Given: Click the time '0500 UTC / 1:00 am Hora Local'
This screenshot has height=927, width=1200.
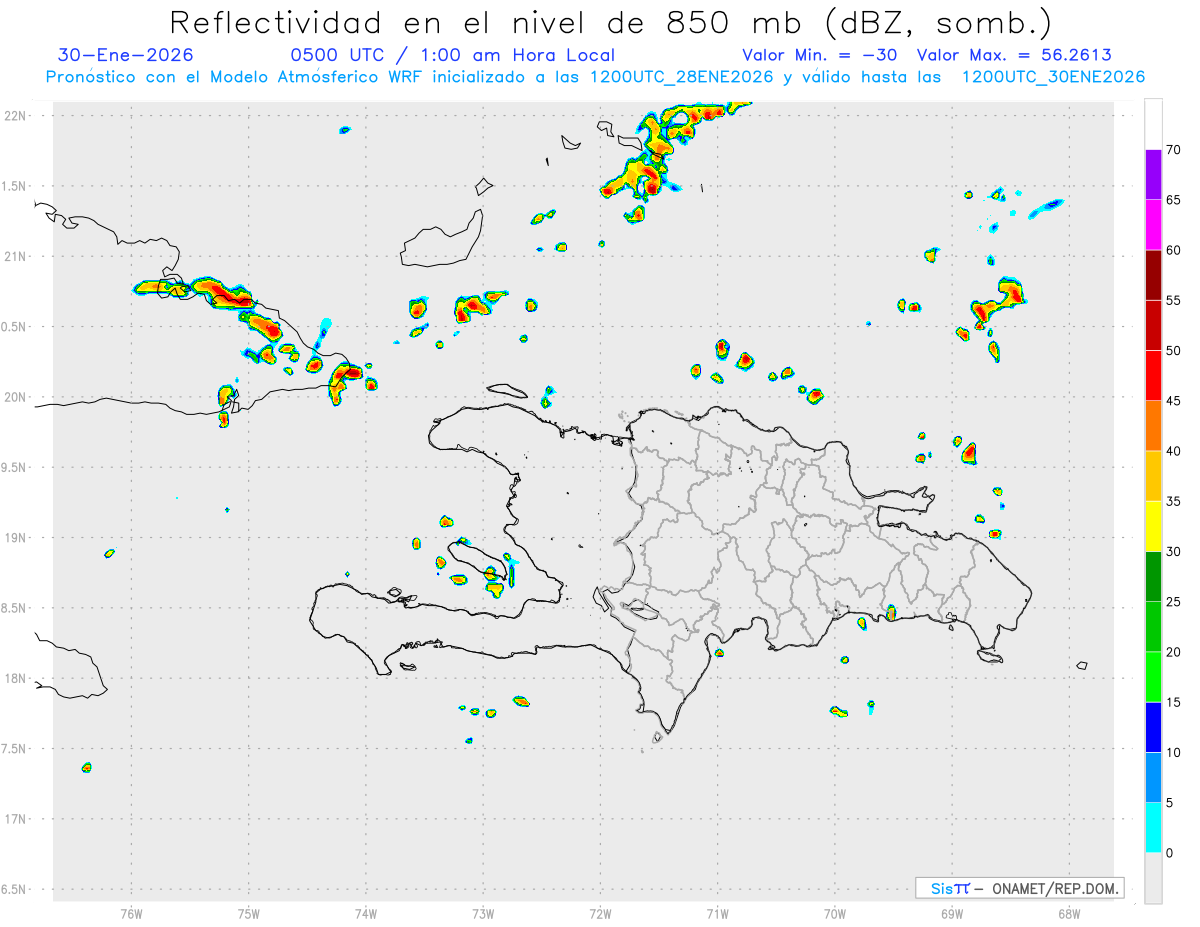Looking at the screenshot, I should tap(452, 55).
